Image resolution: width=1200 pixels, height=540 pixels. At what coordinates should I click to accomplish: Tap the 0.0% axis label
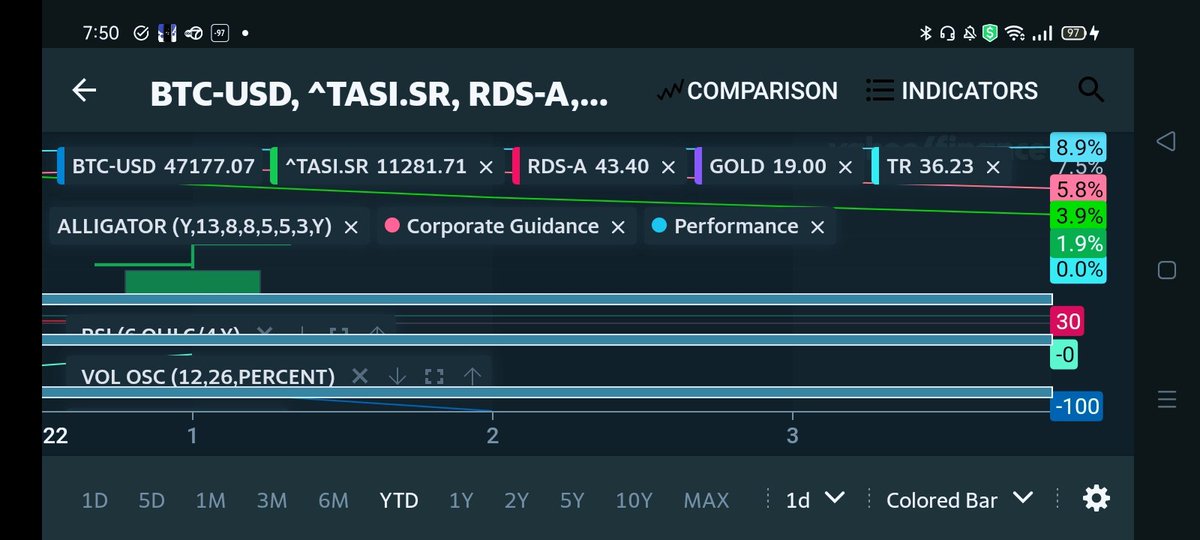tap(1080, 269)
